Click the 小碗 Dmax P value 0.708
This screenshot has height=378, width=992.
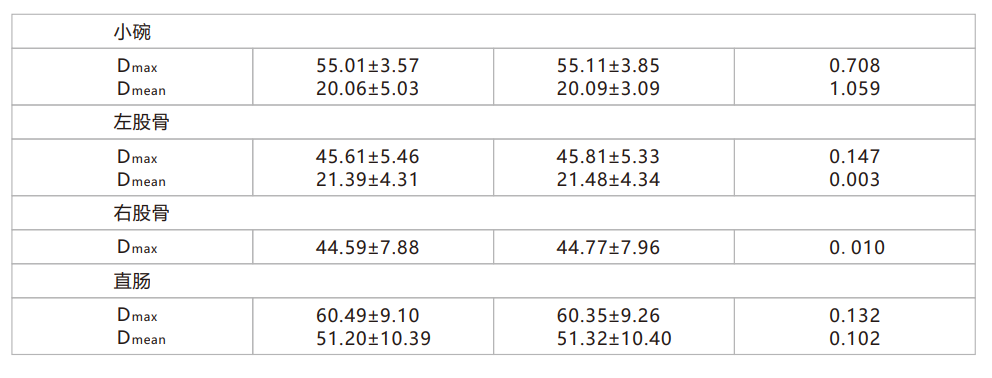click(855, 66)
